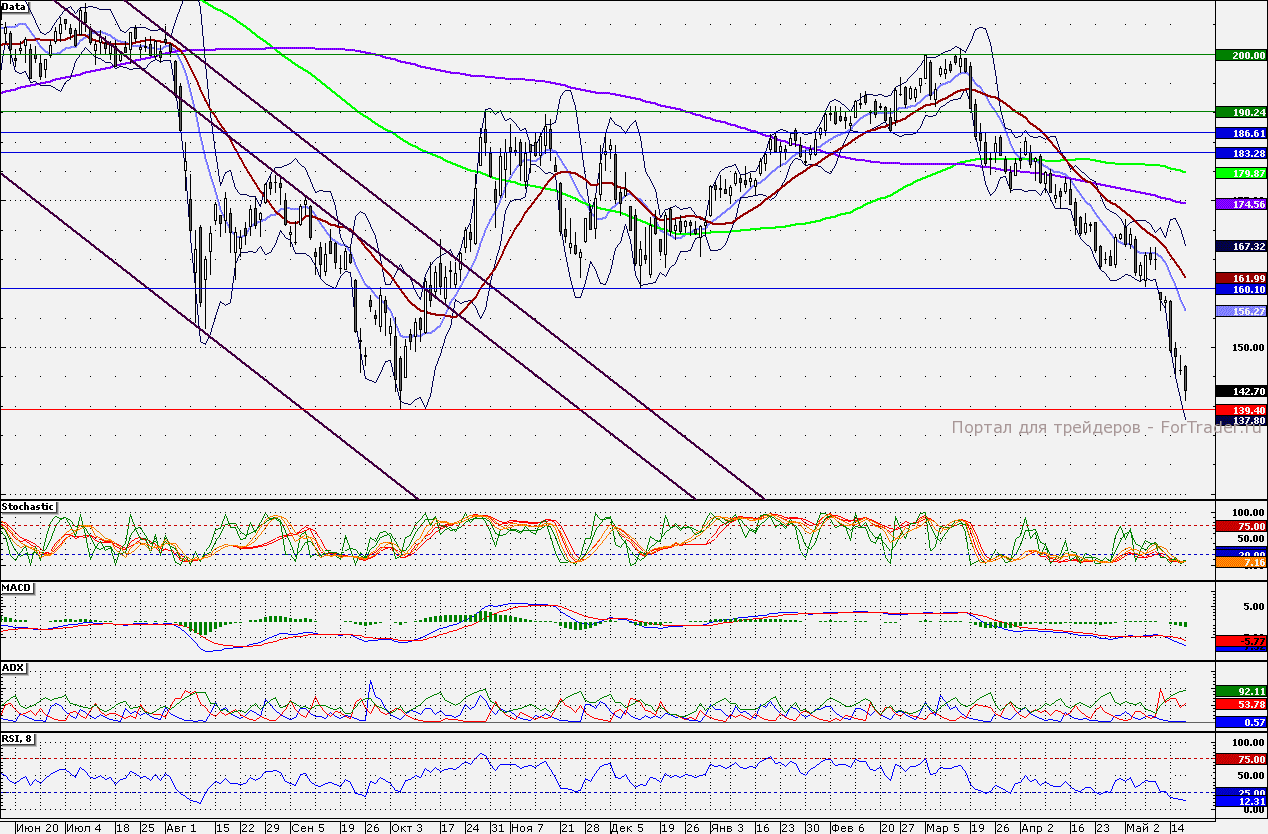
Task: Click the 'ADX' indicator label
Action: (14, 666)
